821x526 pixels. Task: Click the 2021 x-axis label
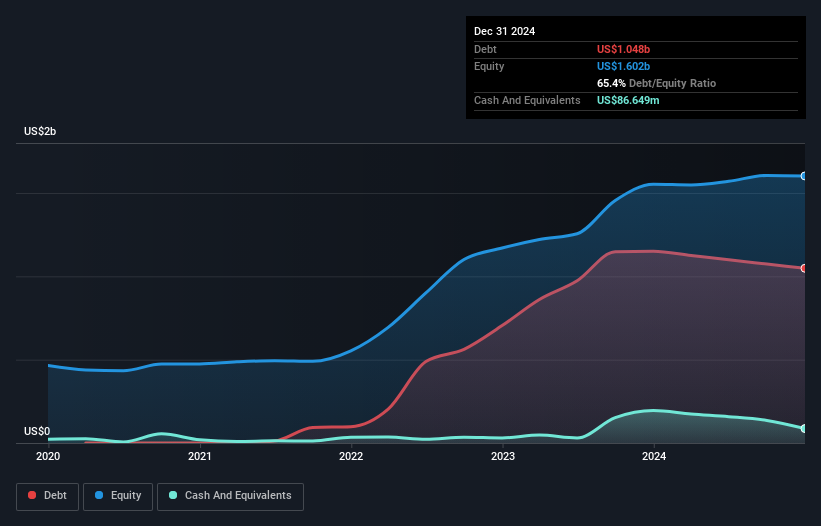click(199, 456)
